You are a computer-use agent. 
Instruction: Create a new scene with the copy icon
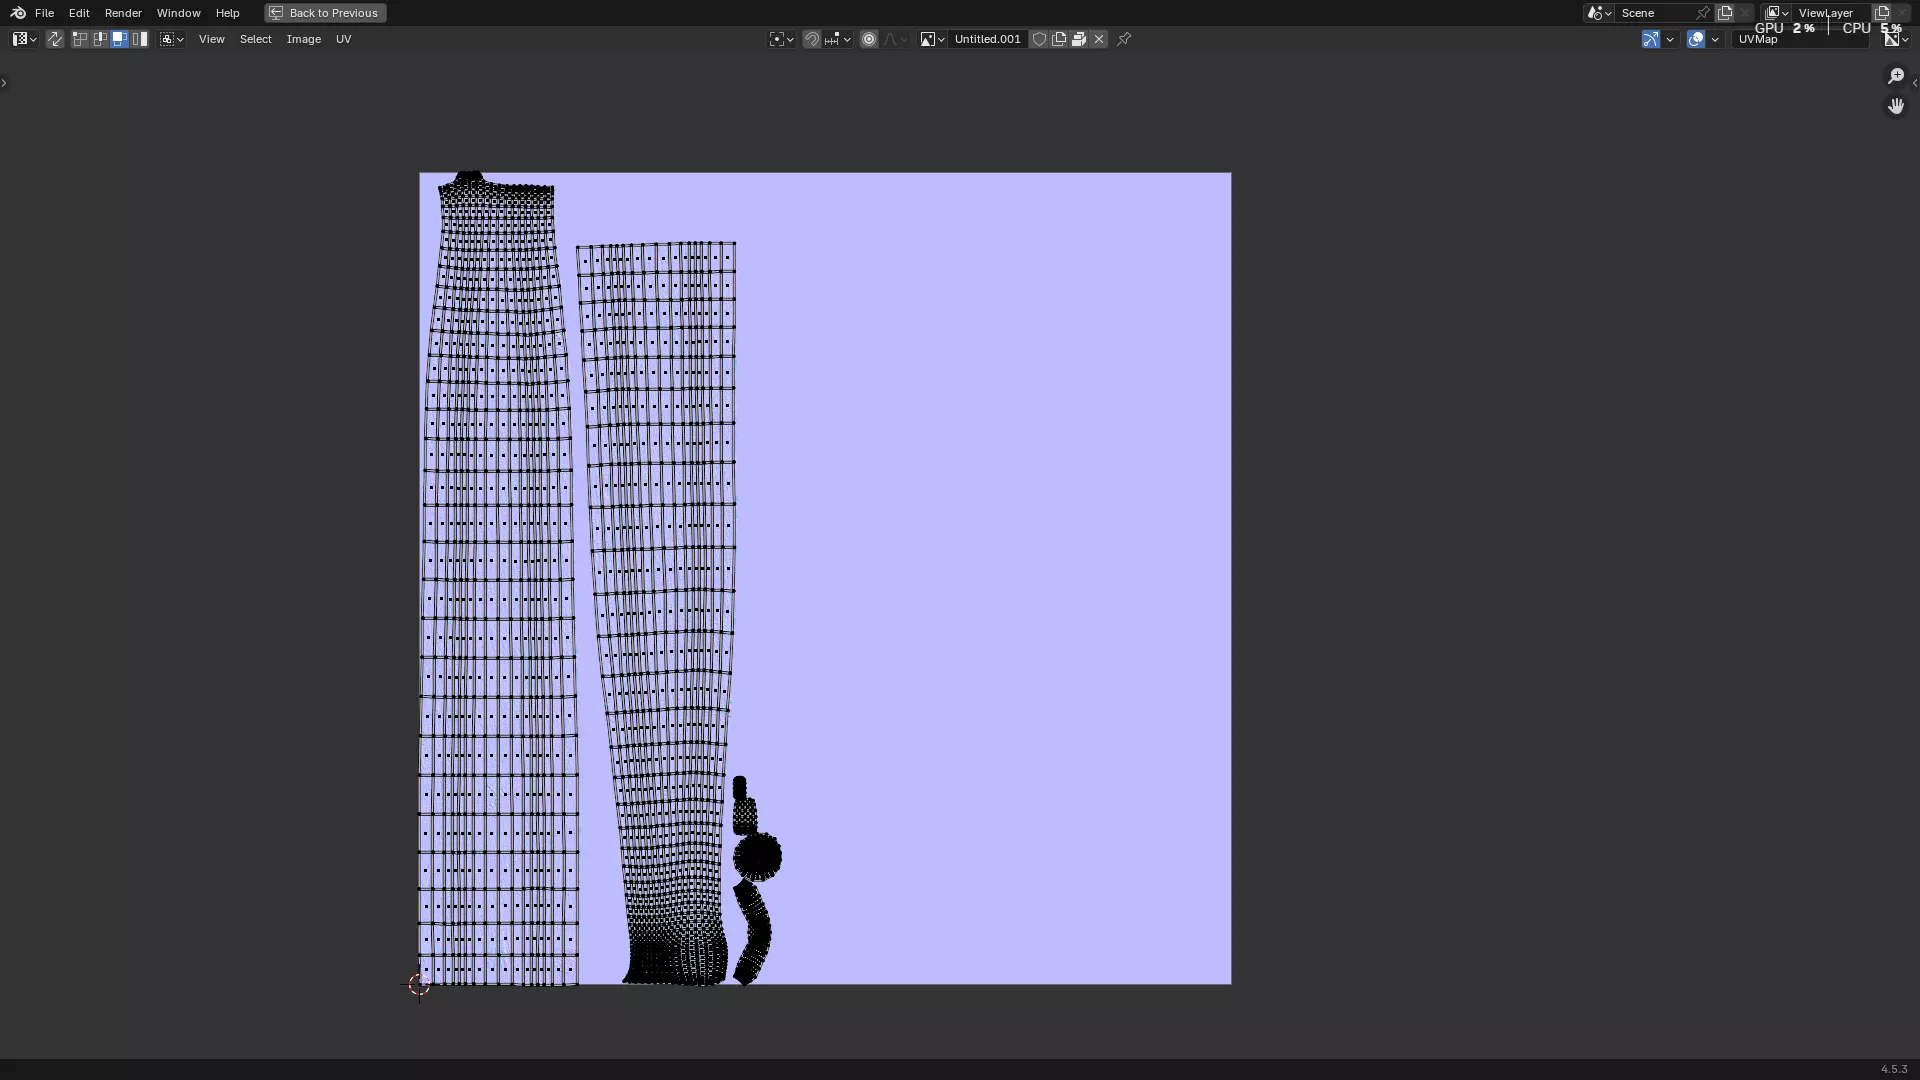click(1725, 13)
